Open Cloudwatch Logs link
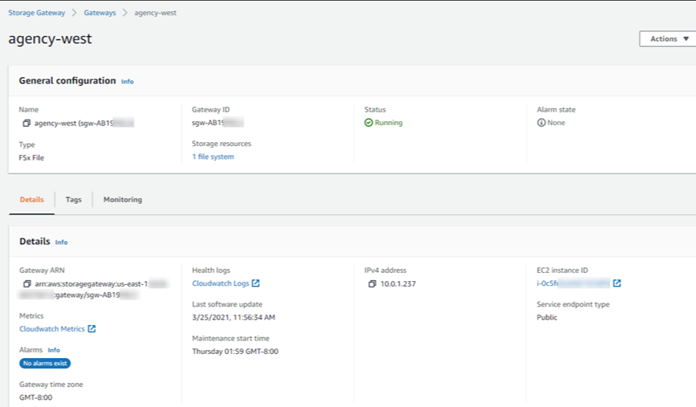 (x=220, y=284)
